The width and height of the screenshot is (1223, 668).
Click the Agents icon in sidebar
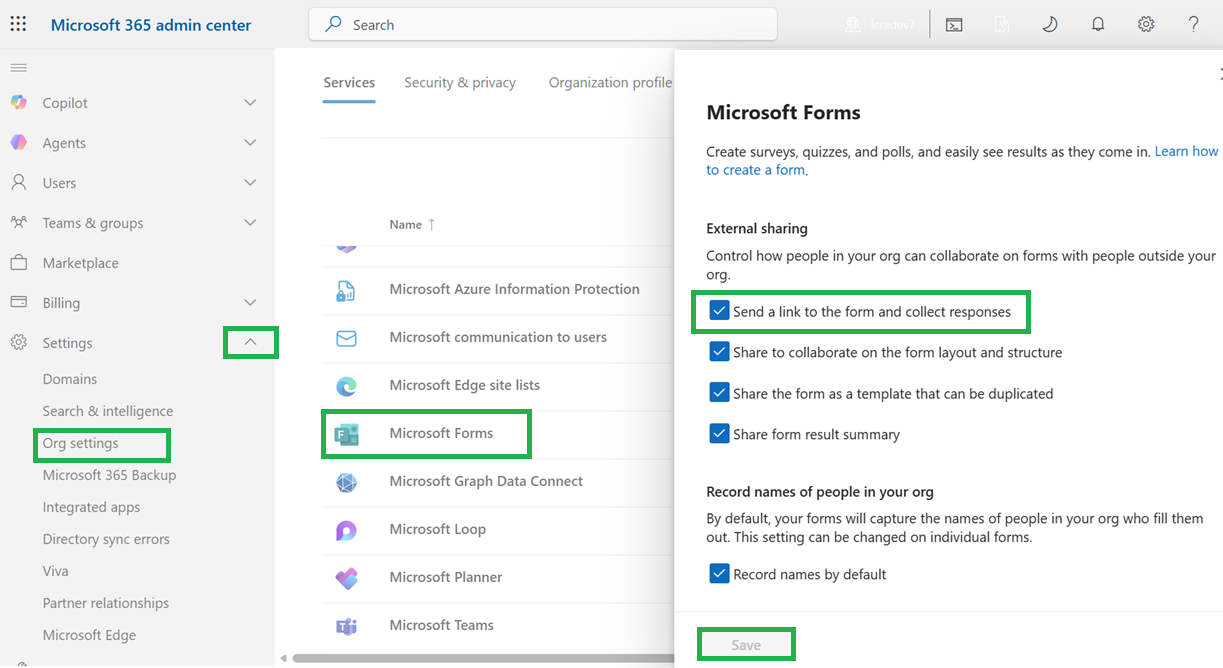[18, 143]
